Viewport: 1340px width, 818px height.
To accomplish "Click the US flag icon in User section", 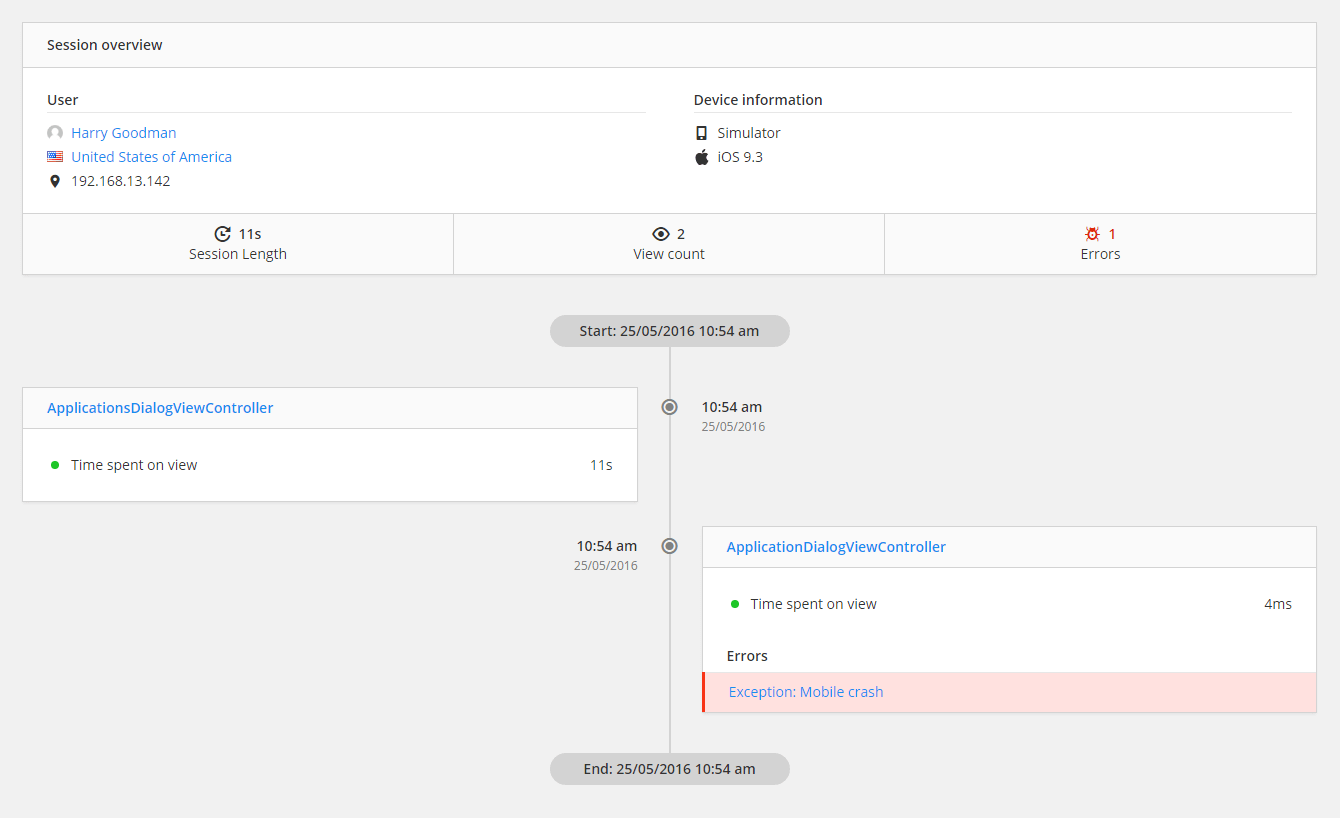I will (55, 156).
